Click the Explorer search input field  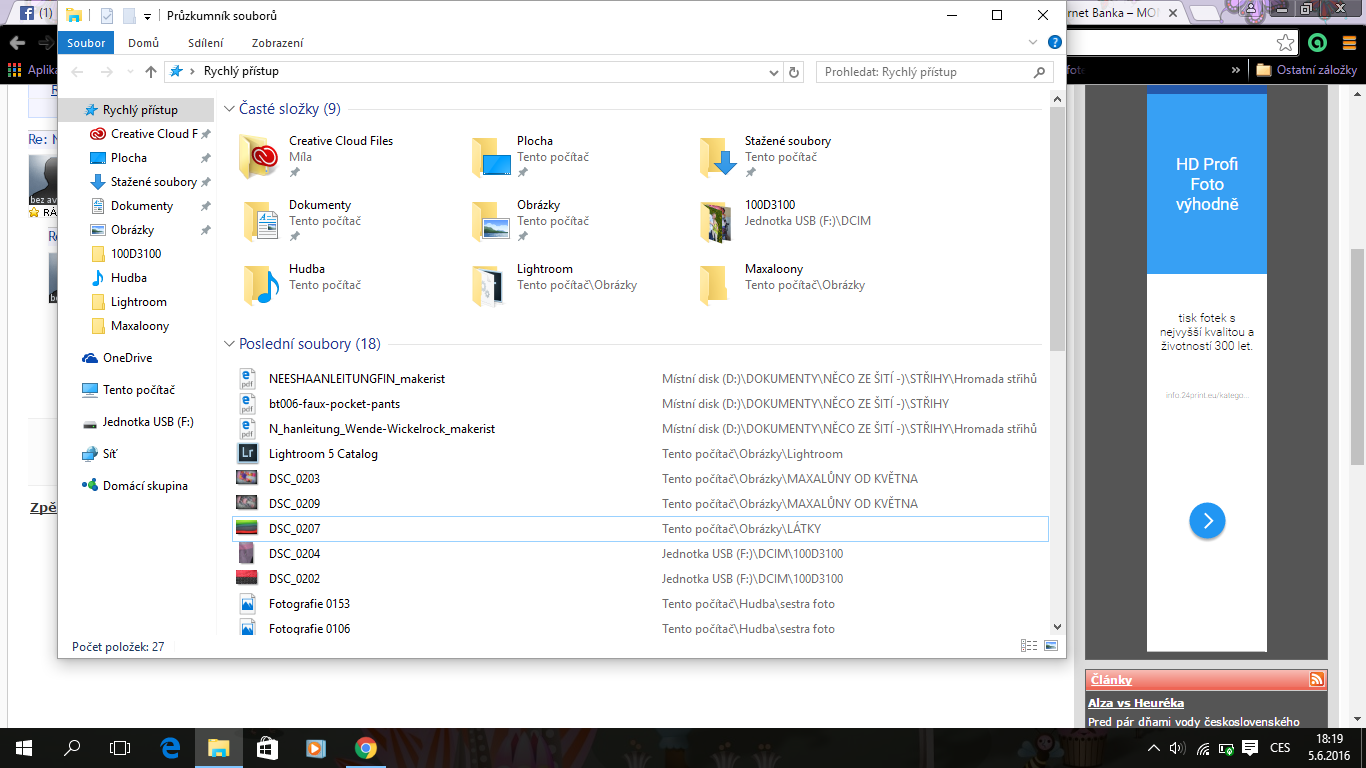924,72
